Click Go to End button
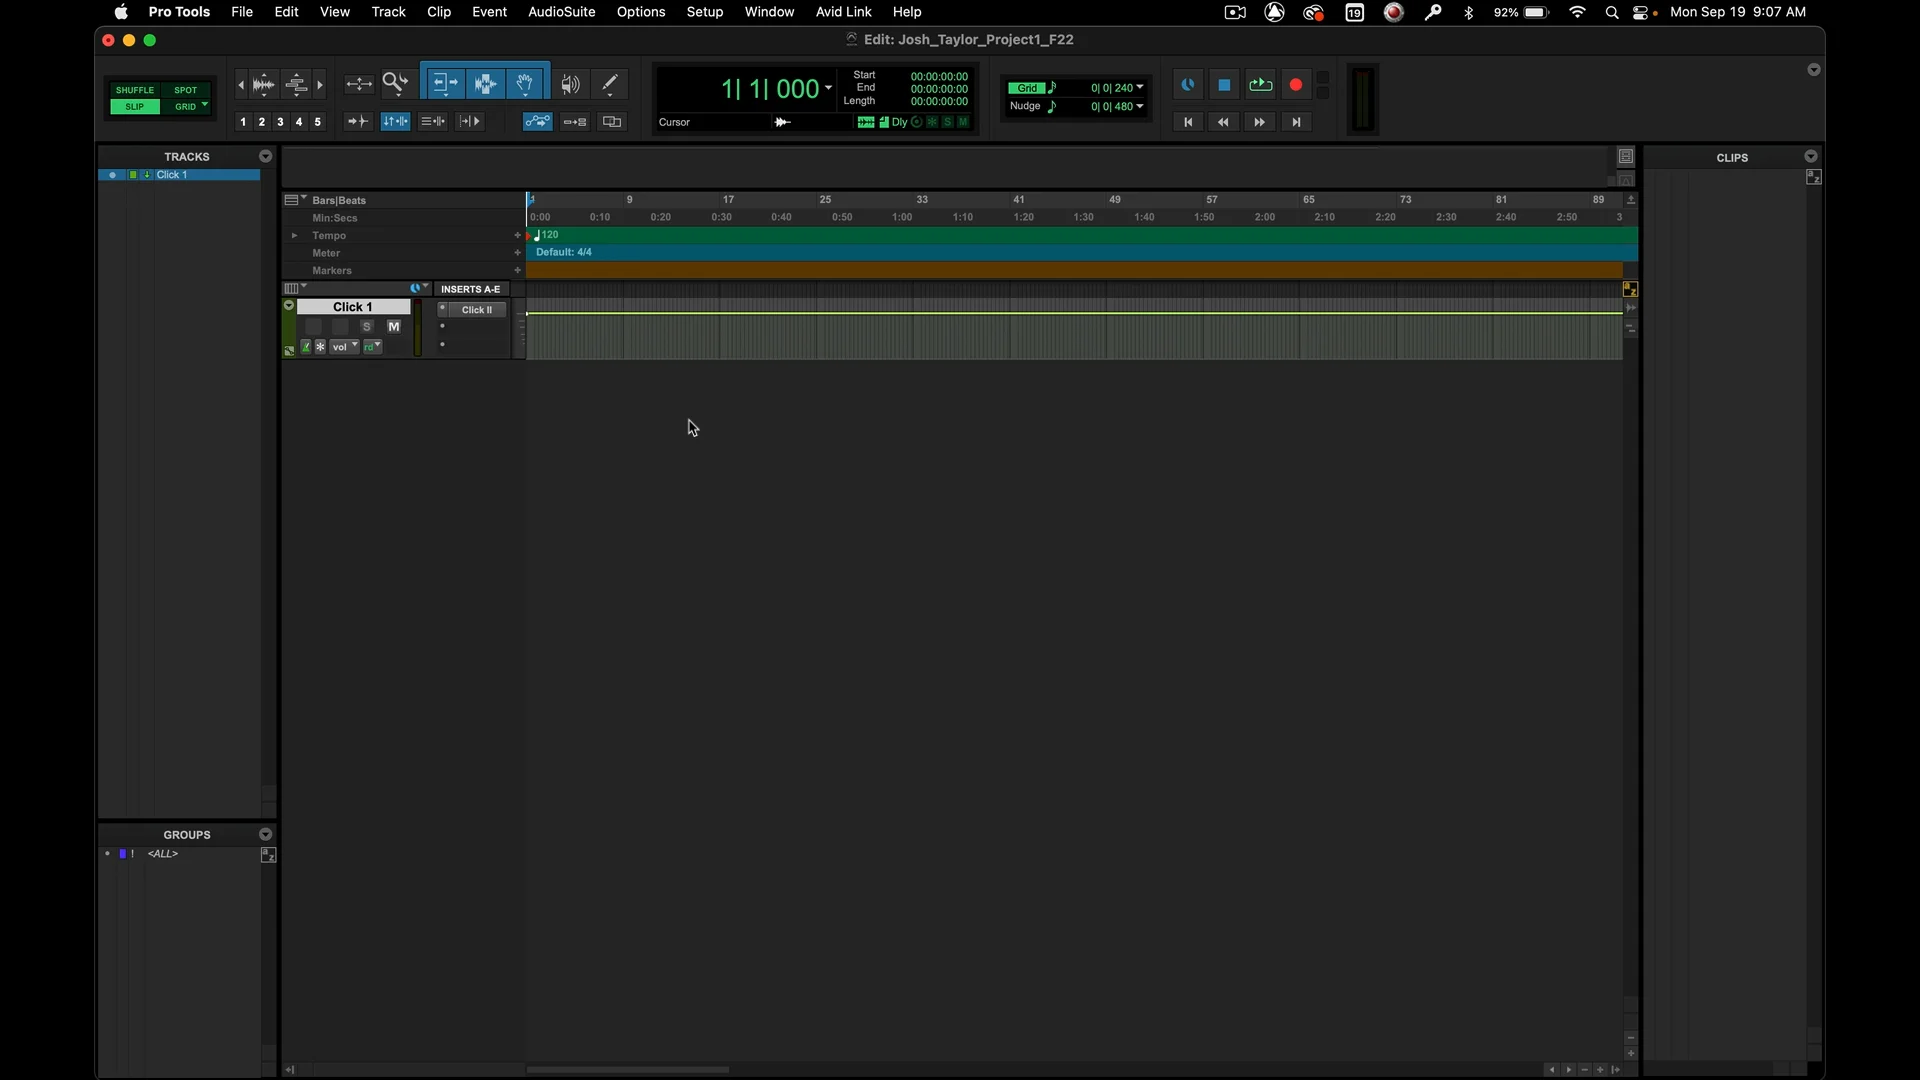The width and height of the screenshot is (1920, 1080). [x=1296, y=122]
